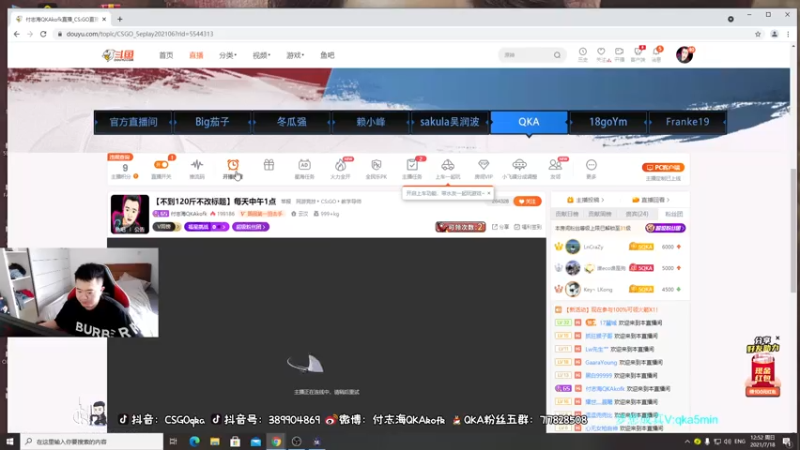
Task: Click the alarm clock broadcast reminder icon
Action: click(233, 165)
